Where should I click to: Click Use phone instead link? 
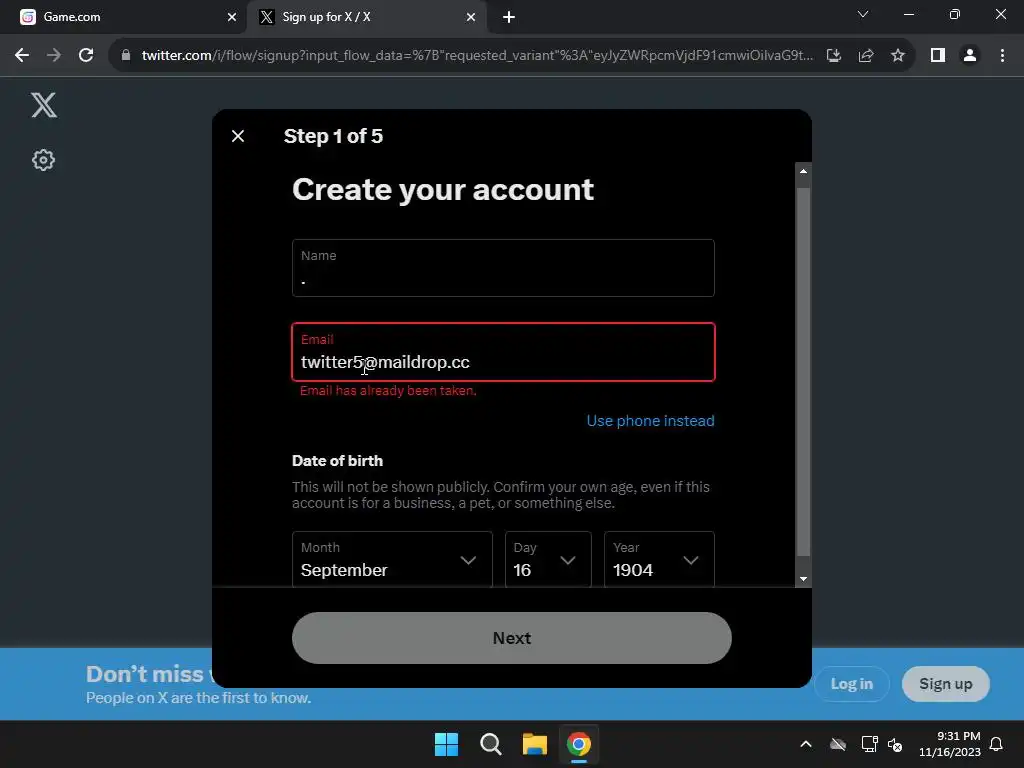coord(650,421)
